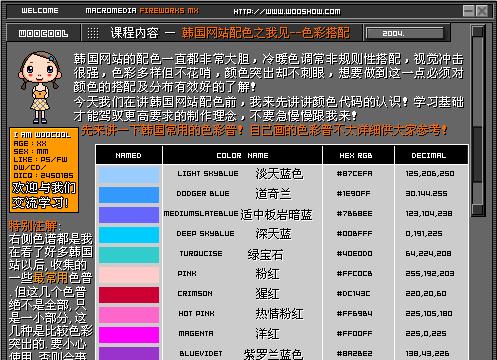The height and width of the screenshot is (360, 497).
Task: Select the Pink color swatch
Action: pos(129,275)
